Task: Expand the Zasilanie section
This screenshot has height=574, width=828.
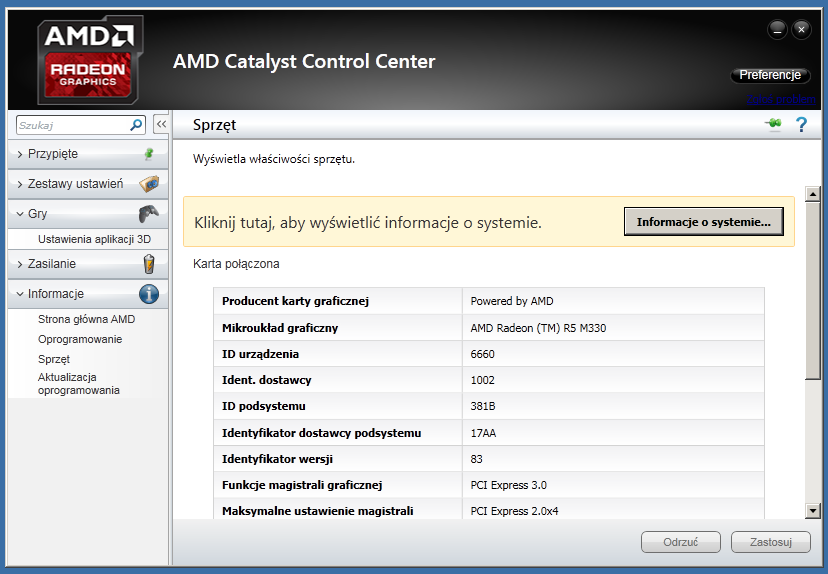Action: coord(51,264)
